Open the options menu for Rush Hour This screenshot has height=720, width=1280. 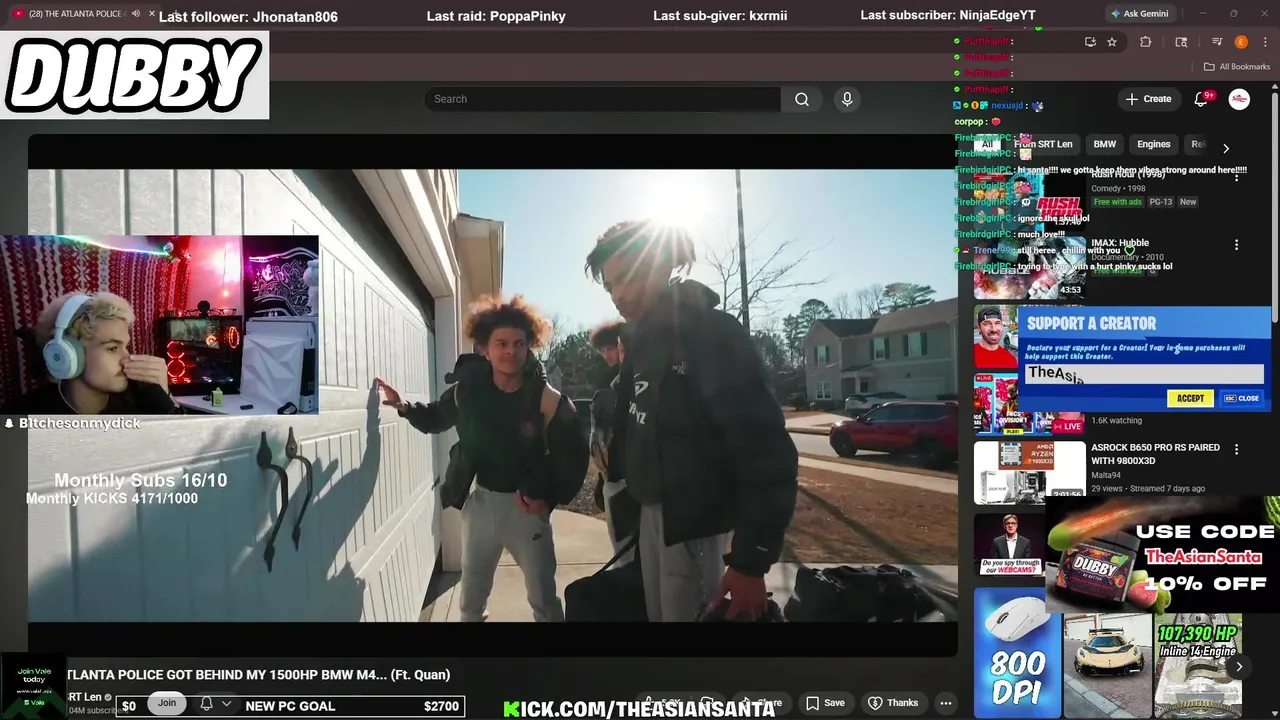point(1236,175)
